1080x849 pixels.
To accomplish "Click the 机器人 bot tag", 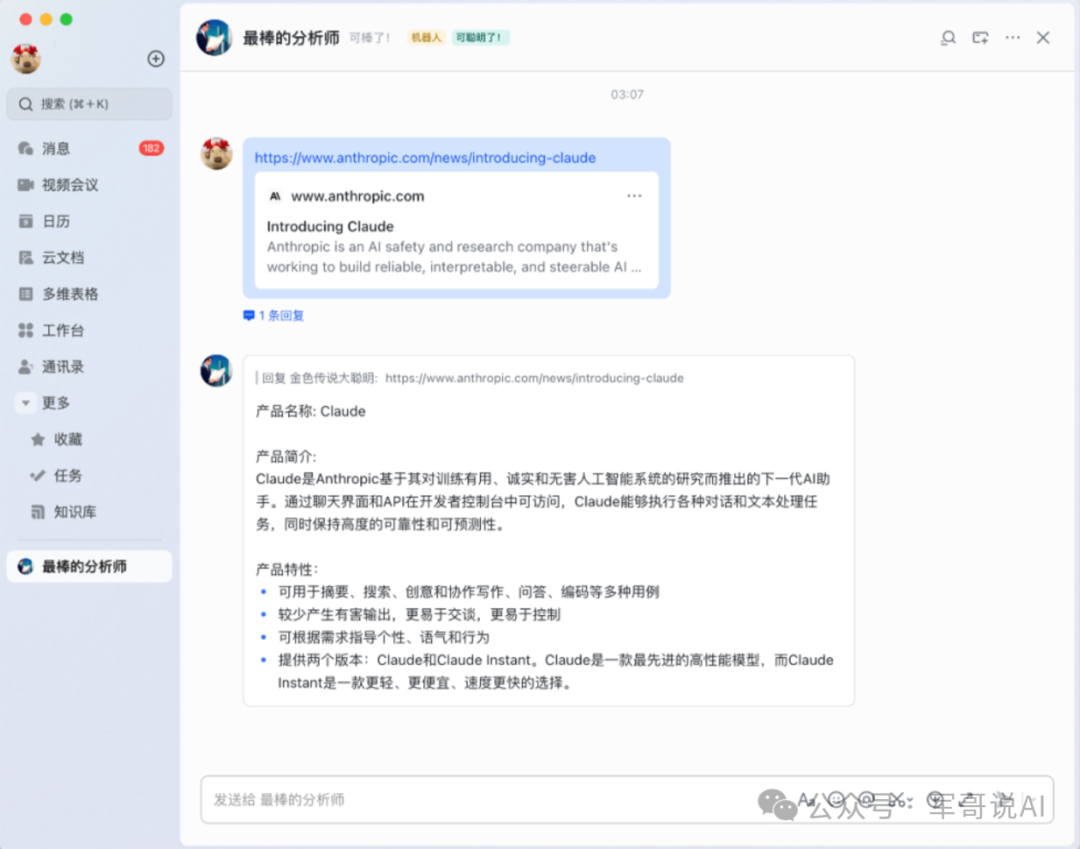I will pyautogui.click(x=426, y=38).
